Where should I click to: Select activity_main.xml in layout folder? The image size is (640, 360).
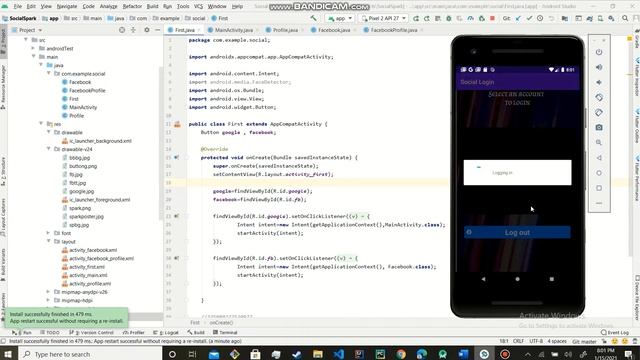coord(88,275)
